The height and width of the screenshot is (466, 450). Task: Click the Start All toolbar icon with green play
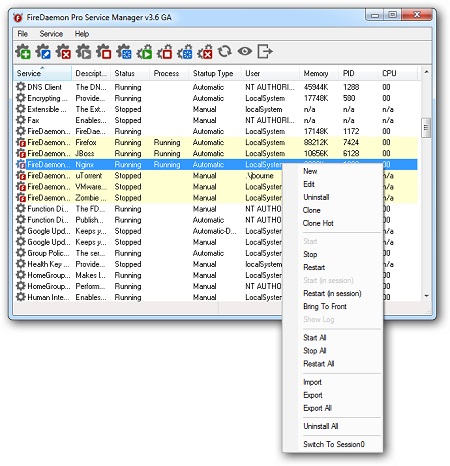click(144, 52)
